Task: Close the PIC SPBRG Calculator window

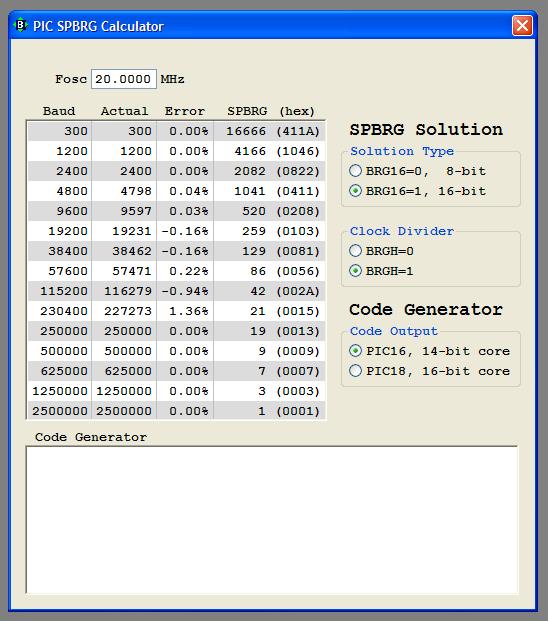Action: click(x=522, y=26)
